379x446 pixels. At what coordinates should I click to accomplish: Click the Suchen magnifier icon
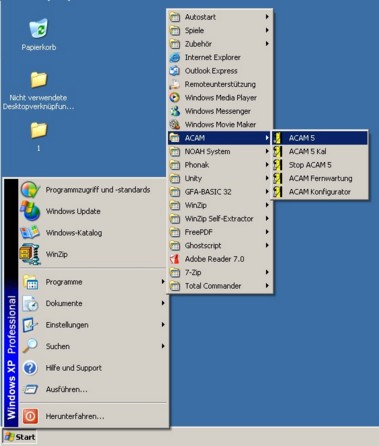coord(30,346)
